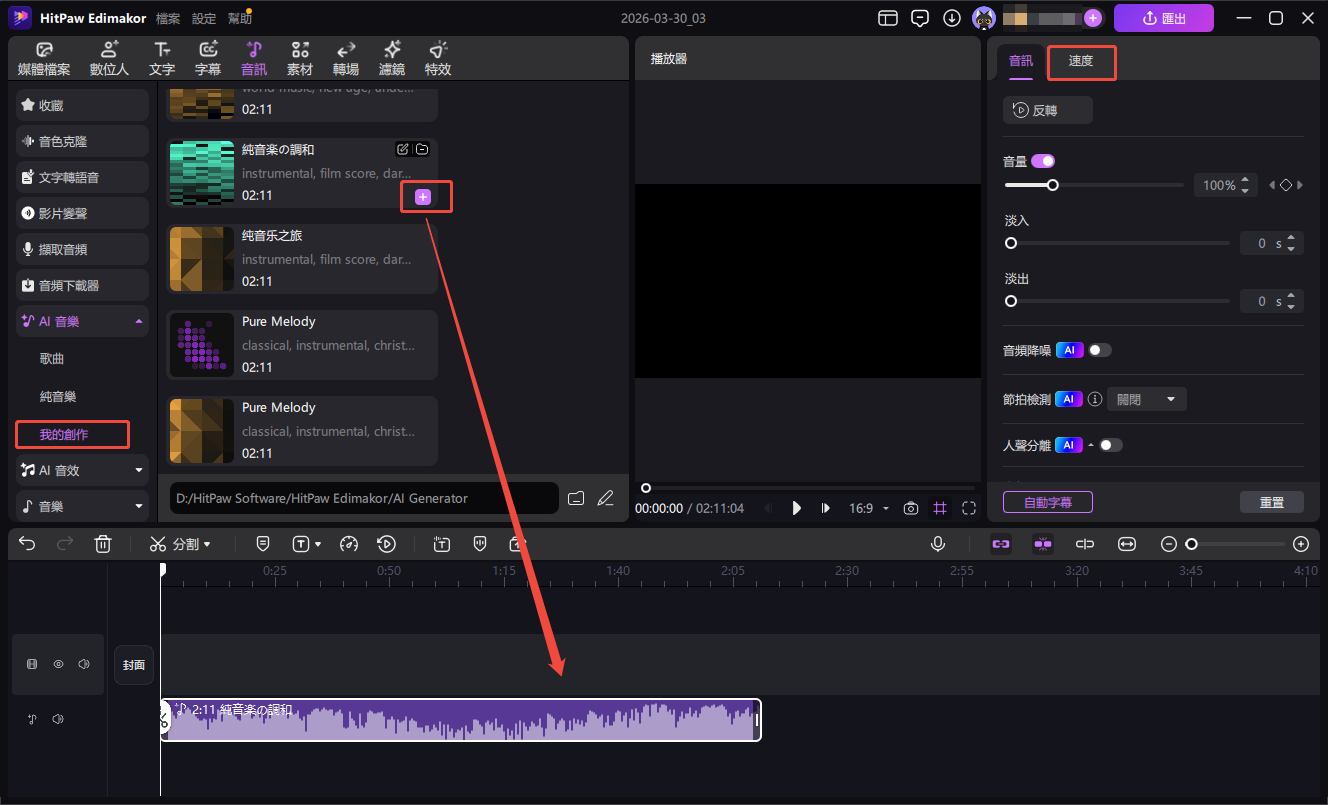Open the 轉場 transitions tab
Image resolution: width=1328 pixels, height=805 pixels.
pos(346,59)
